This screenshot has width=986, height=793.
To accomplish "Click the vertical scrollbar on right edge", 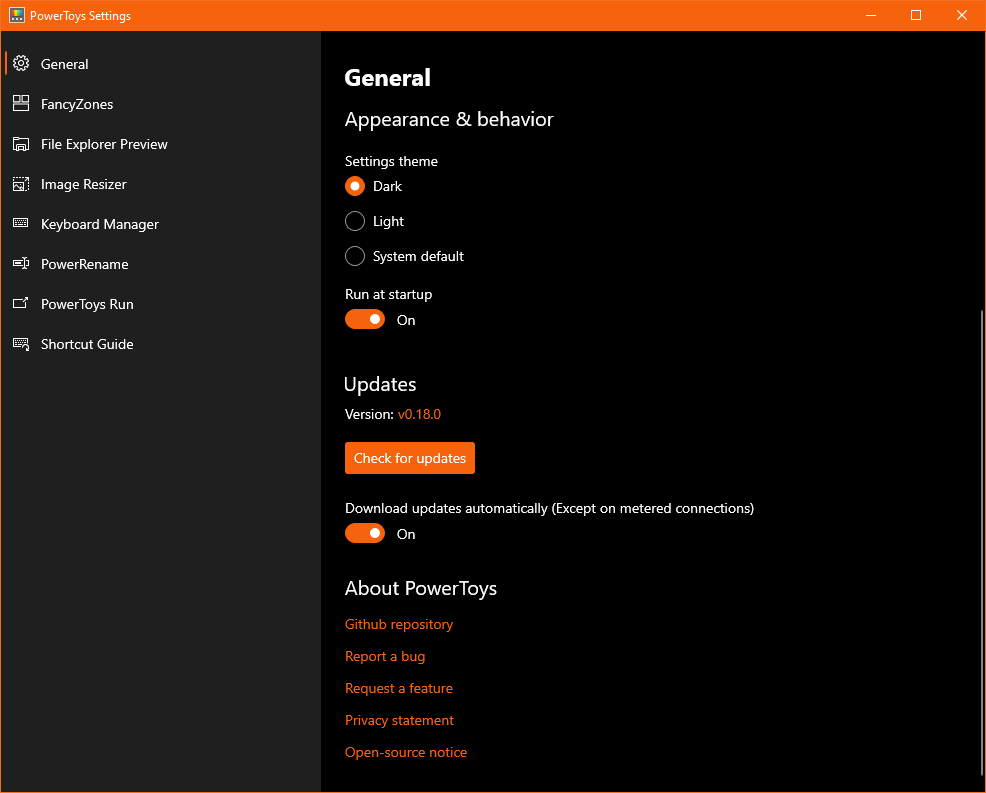I will [x=982, y=543].
